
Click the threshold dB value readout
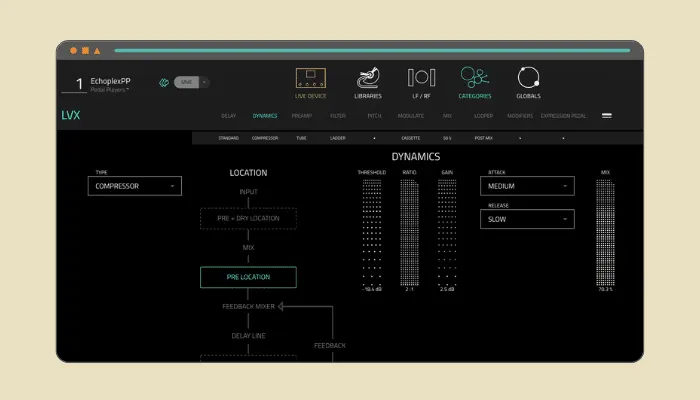[x=372, y=290]
